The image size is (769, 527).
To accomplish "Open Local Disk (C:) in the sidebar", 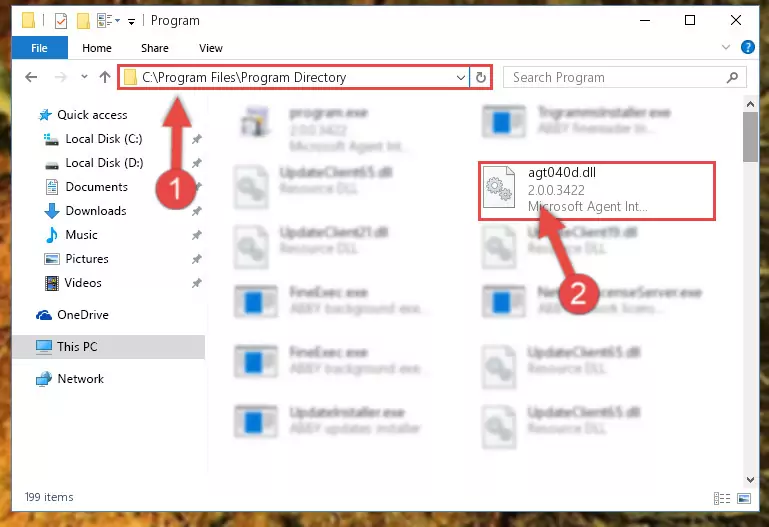I will click(103, 139).
